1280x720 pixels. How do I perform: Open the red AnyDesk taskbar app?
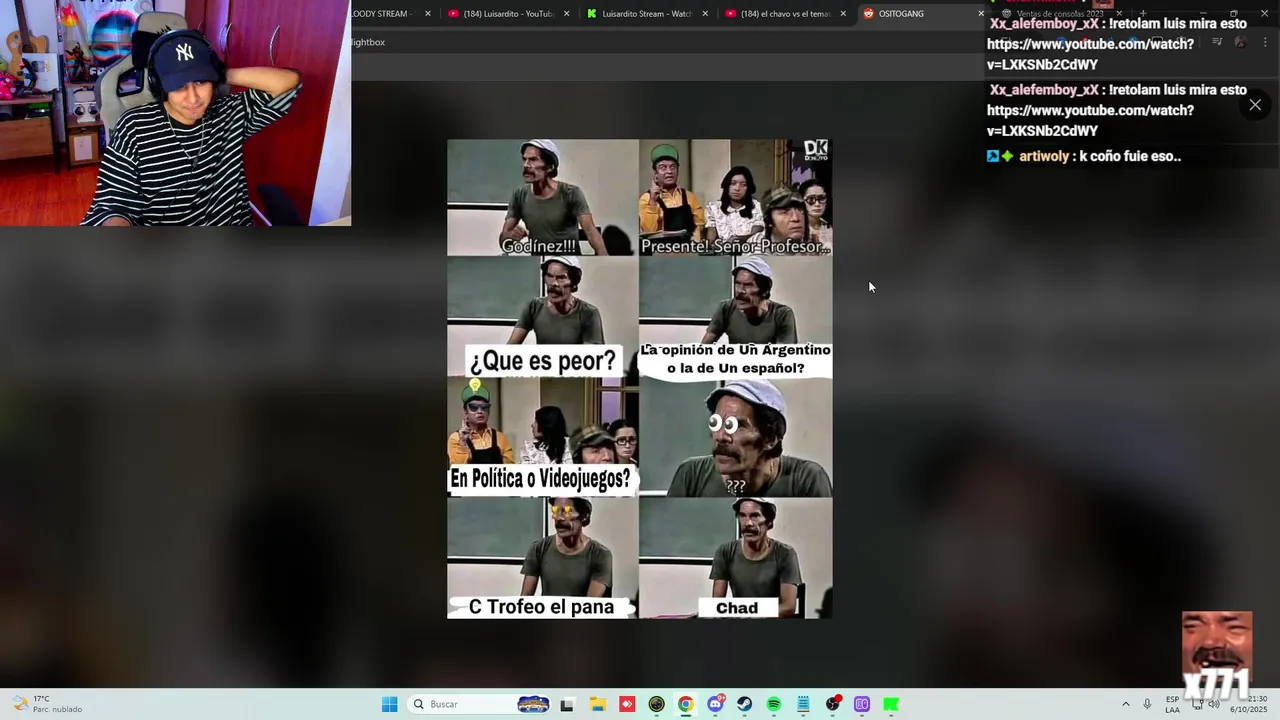(x=627, y=704)
